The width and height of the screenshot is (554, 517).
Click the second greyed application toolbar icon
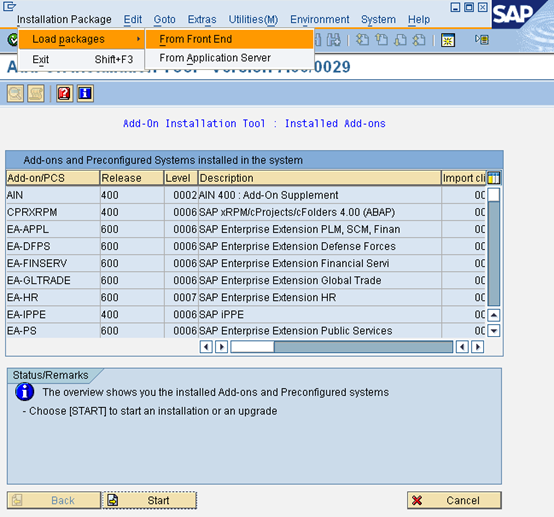point(36,94)
